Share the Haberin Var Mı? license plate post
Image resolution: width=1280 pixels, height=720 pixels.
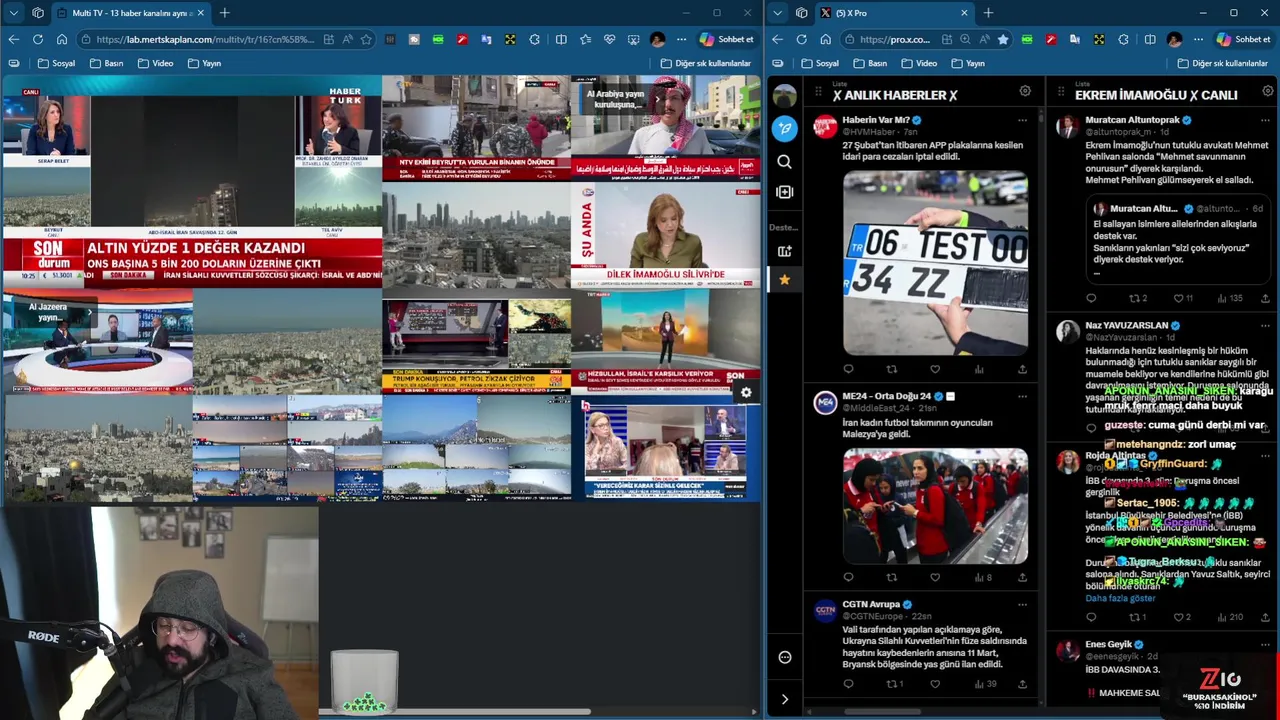click(1022, 369)
